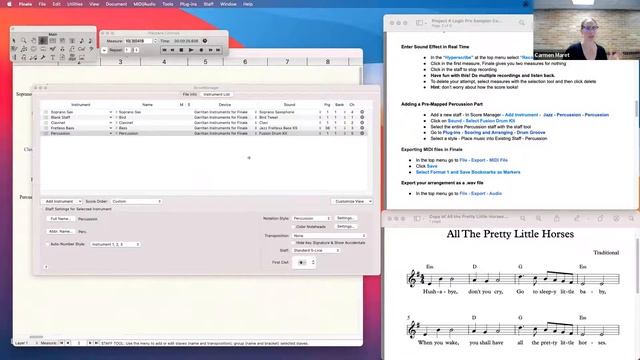Open Apple menu
This screenshot has width=640, height=360.
(x=9, y=4)
